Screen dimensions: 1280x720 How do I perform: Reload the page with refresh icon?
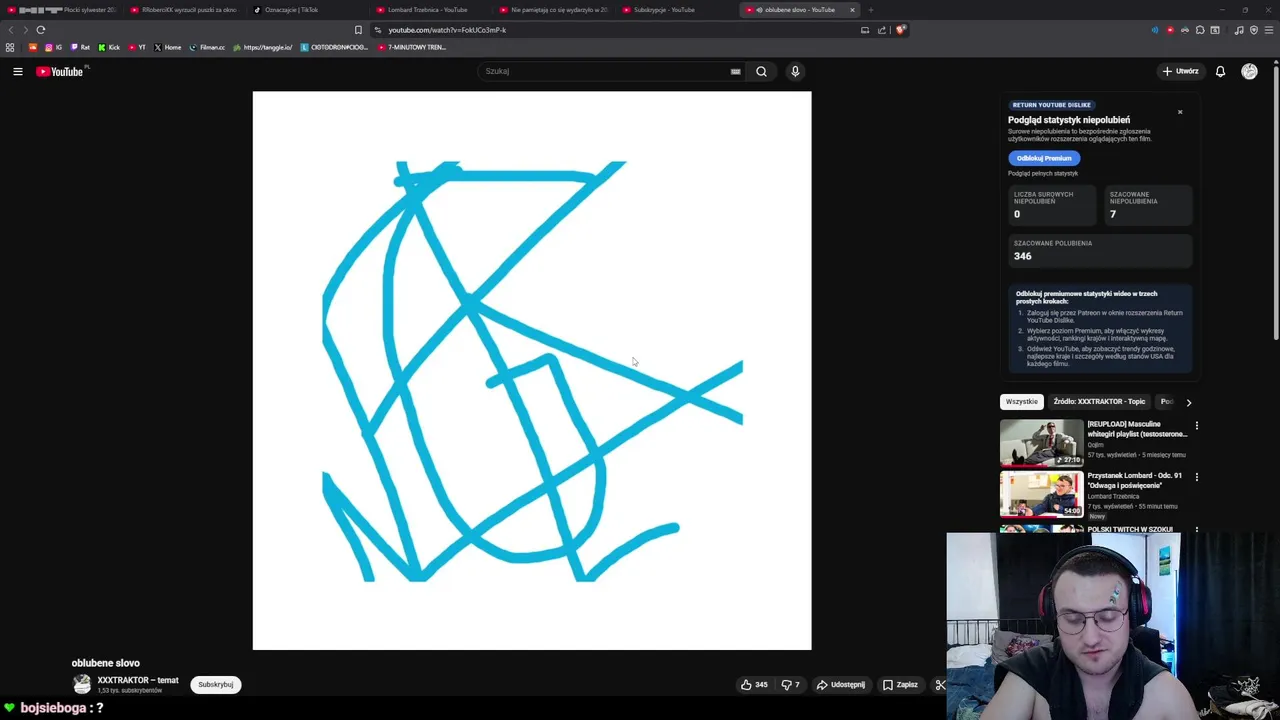(x=41, y=30)
